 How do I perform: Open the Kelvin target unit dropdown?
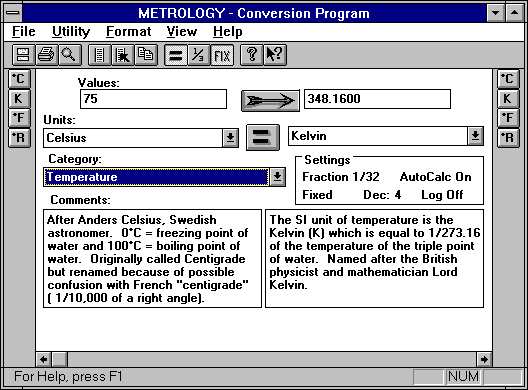coord(475,136)
